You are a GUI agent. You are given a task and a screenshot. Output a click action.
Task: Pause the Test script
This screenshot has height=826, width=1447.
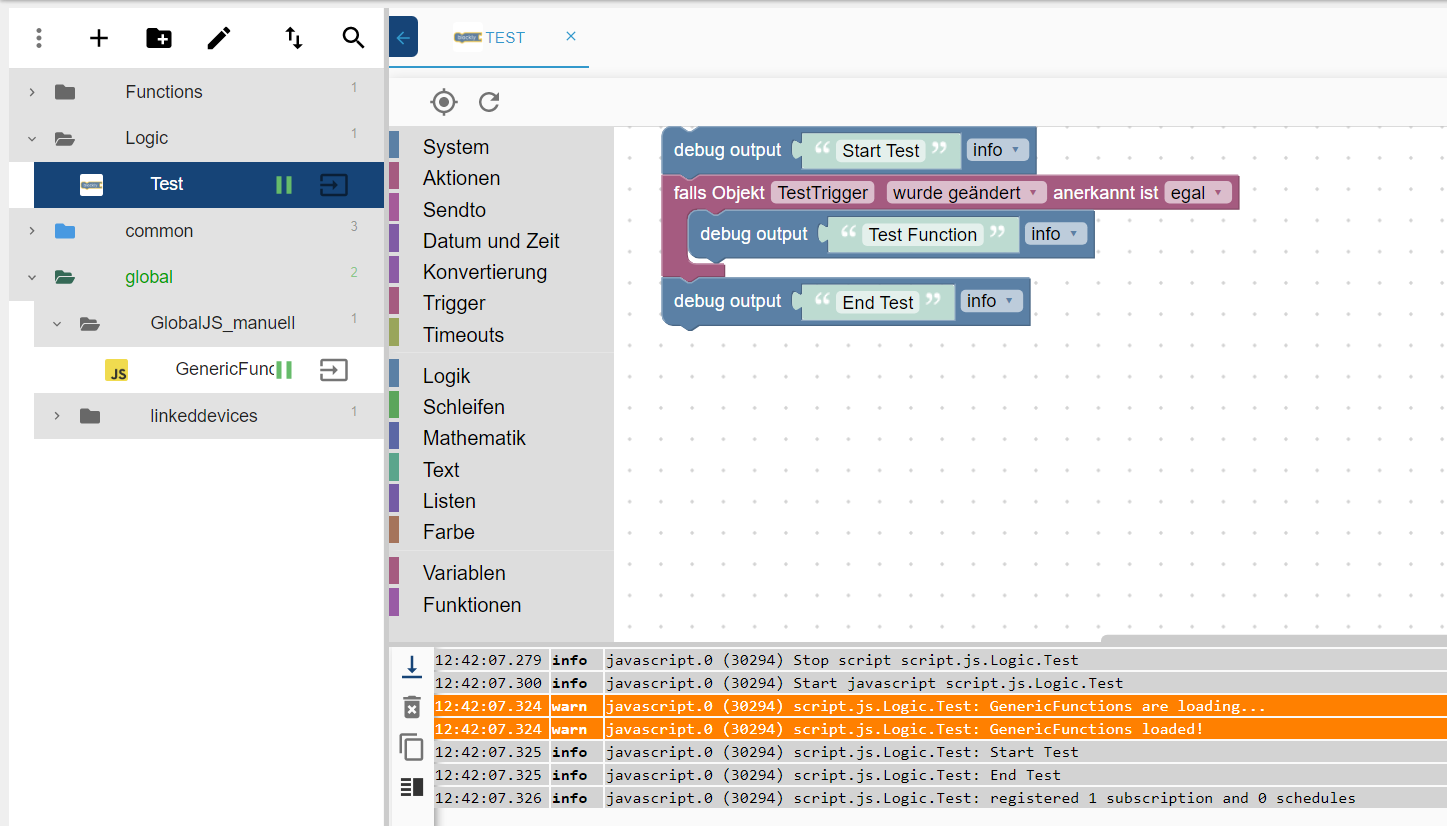coord(284,185)
